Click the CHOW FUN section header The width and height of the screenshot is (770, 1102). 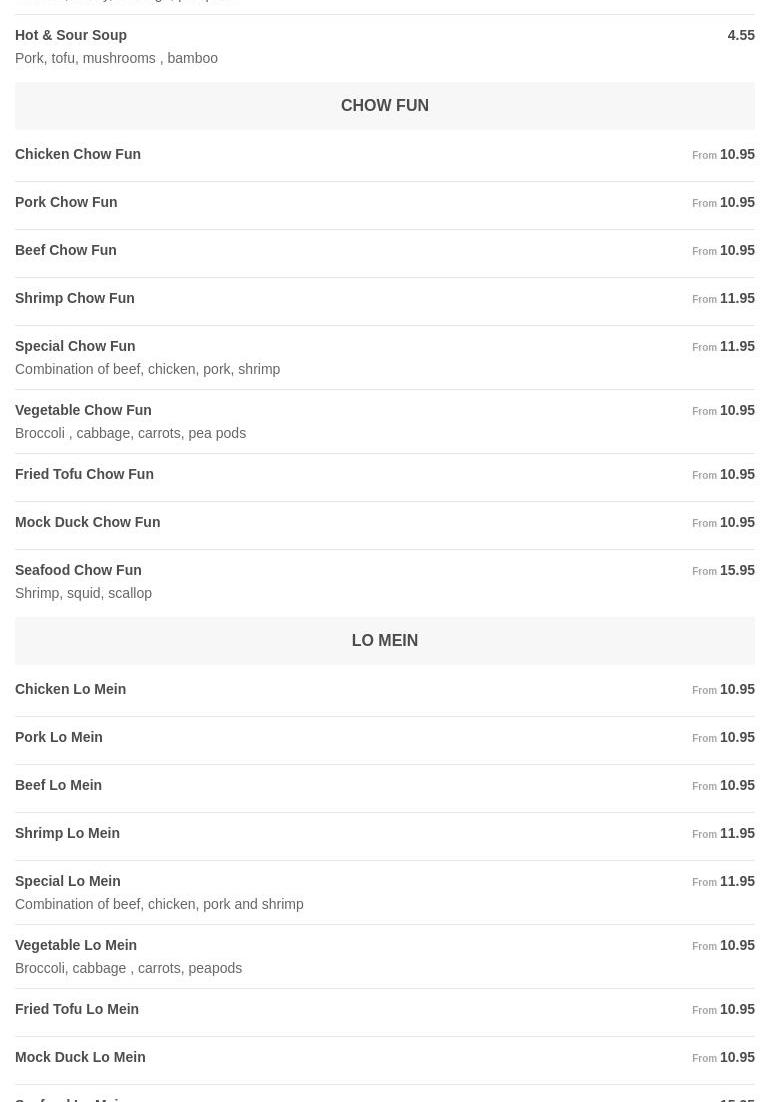tap(384, 105)
